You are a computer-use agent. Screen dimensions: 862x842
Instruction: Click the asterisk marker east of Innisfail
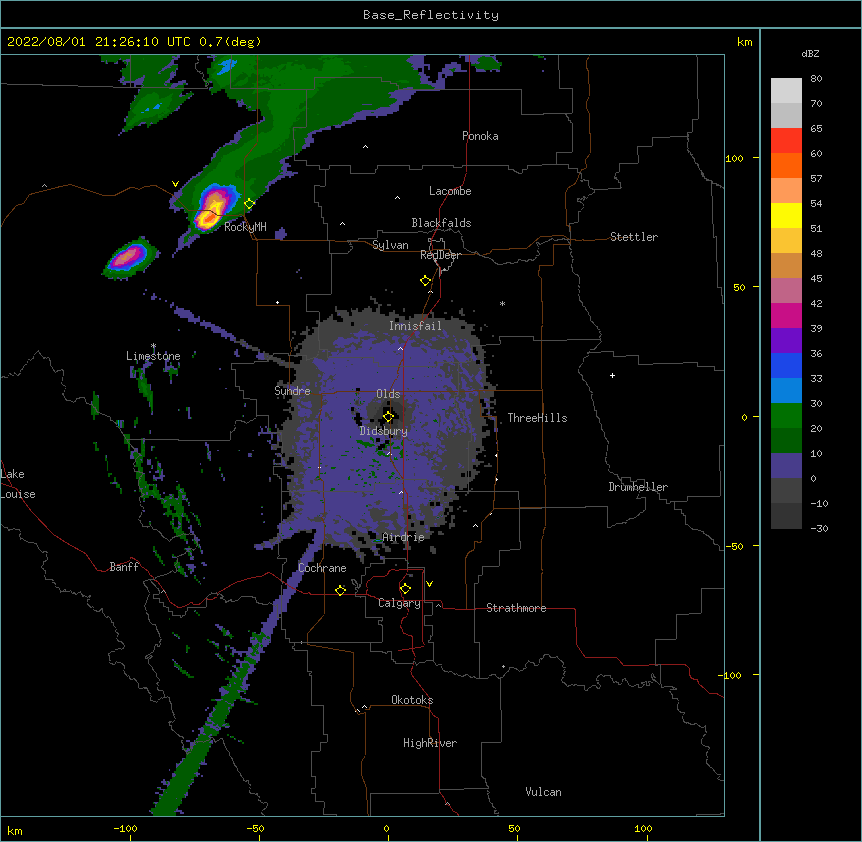pos(502,303)
